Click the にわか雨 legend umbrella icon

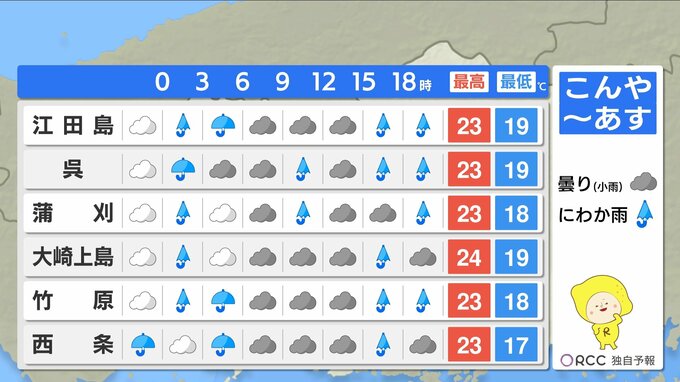[x=644, y=214]
